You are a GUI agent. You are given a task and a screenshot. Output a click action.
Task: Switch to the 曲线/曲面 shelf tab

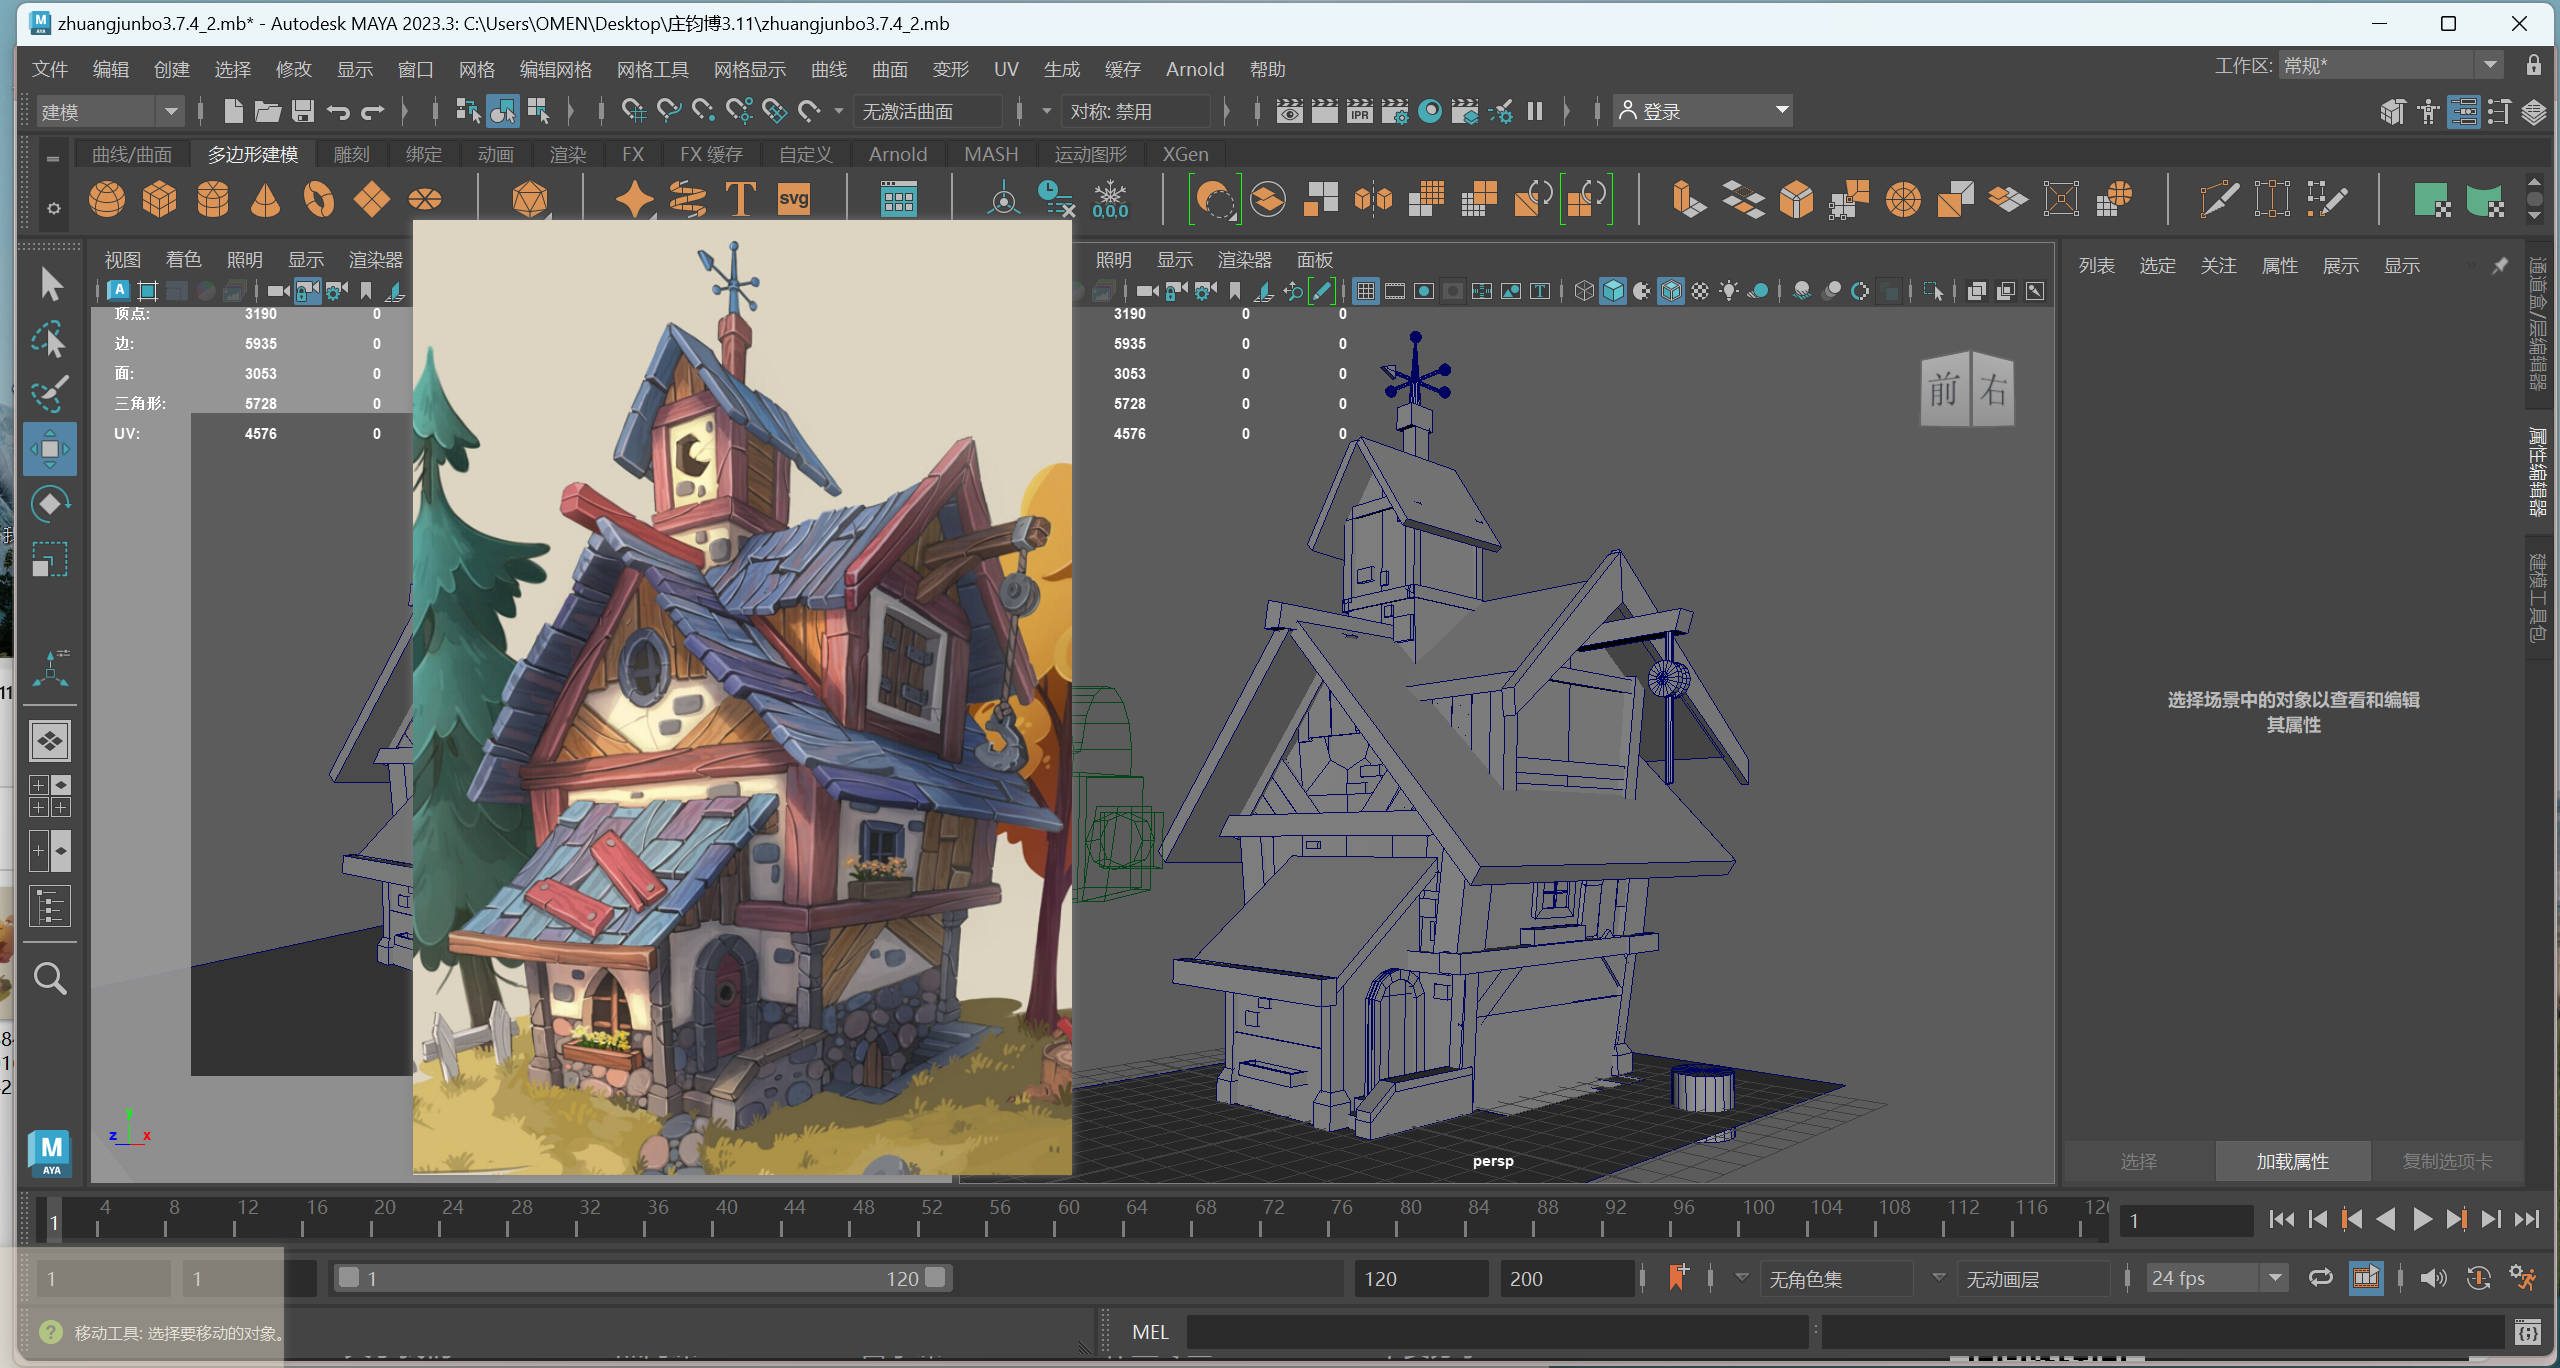[132, 154]
